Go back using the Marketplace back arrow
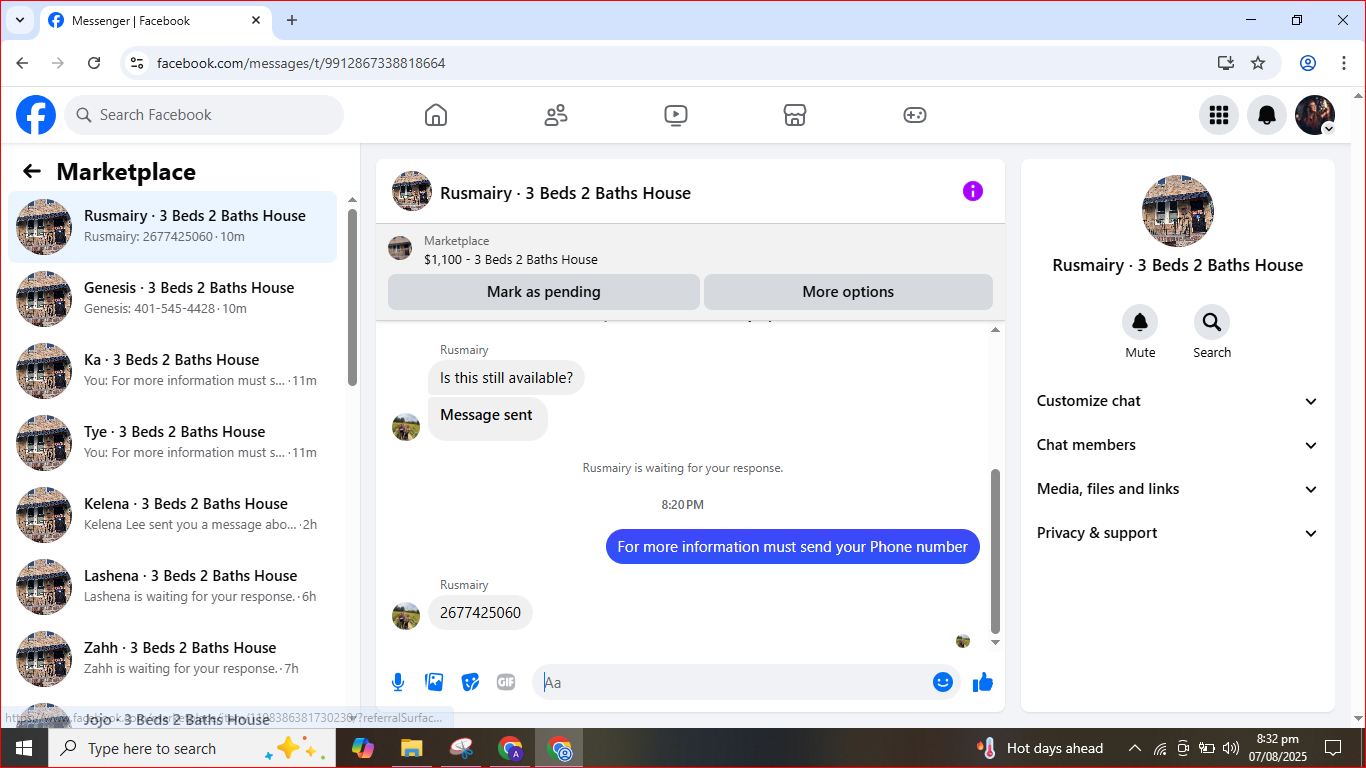 tap(32, 171)
